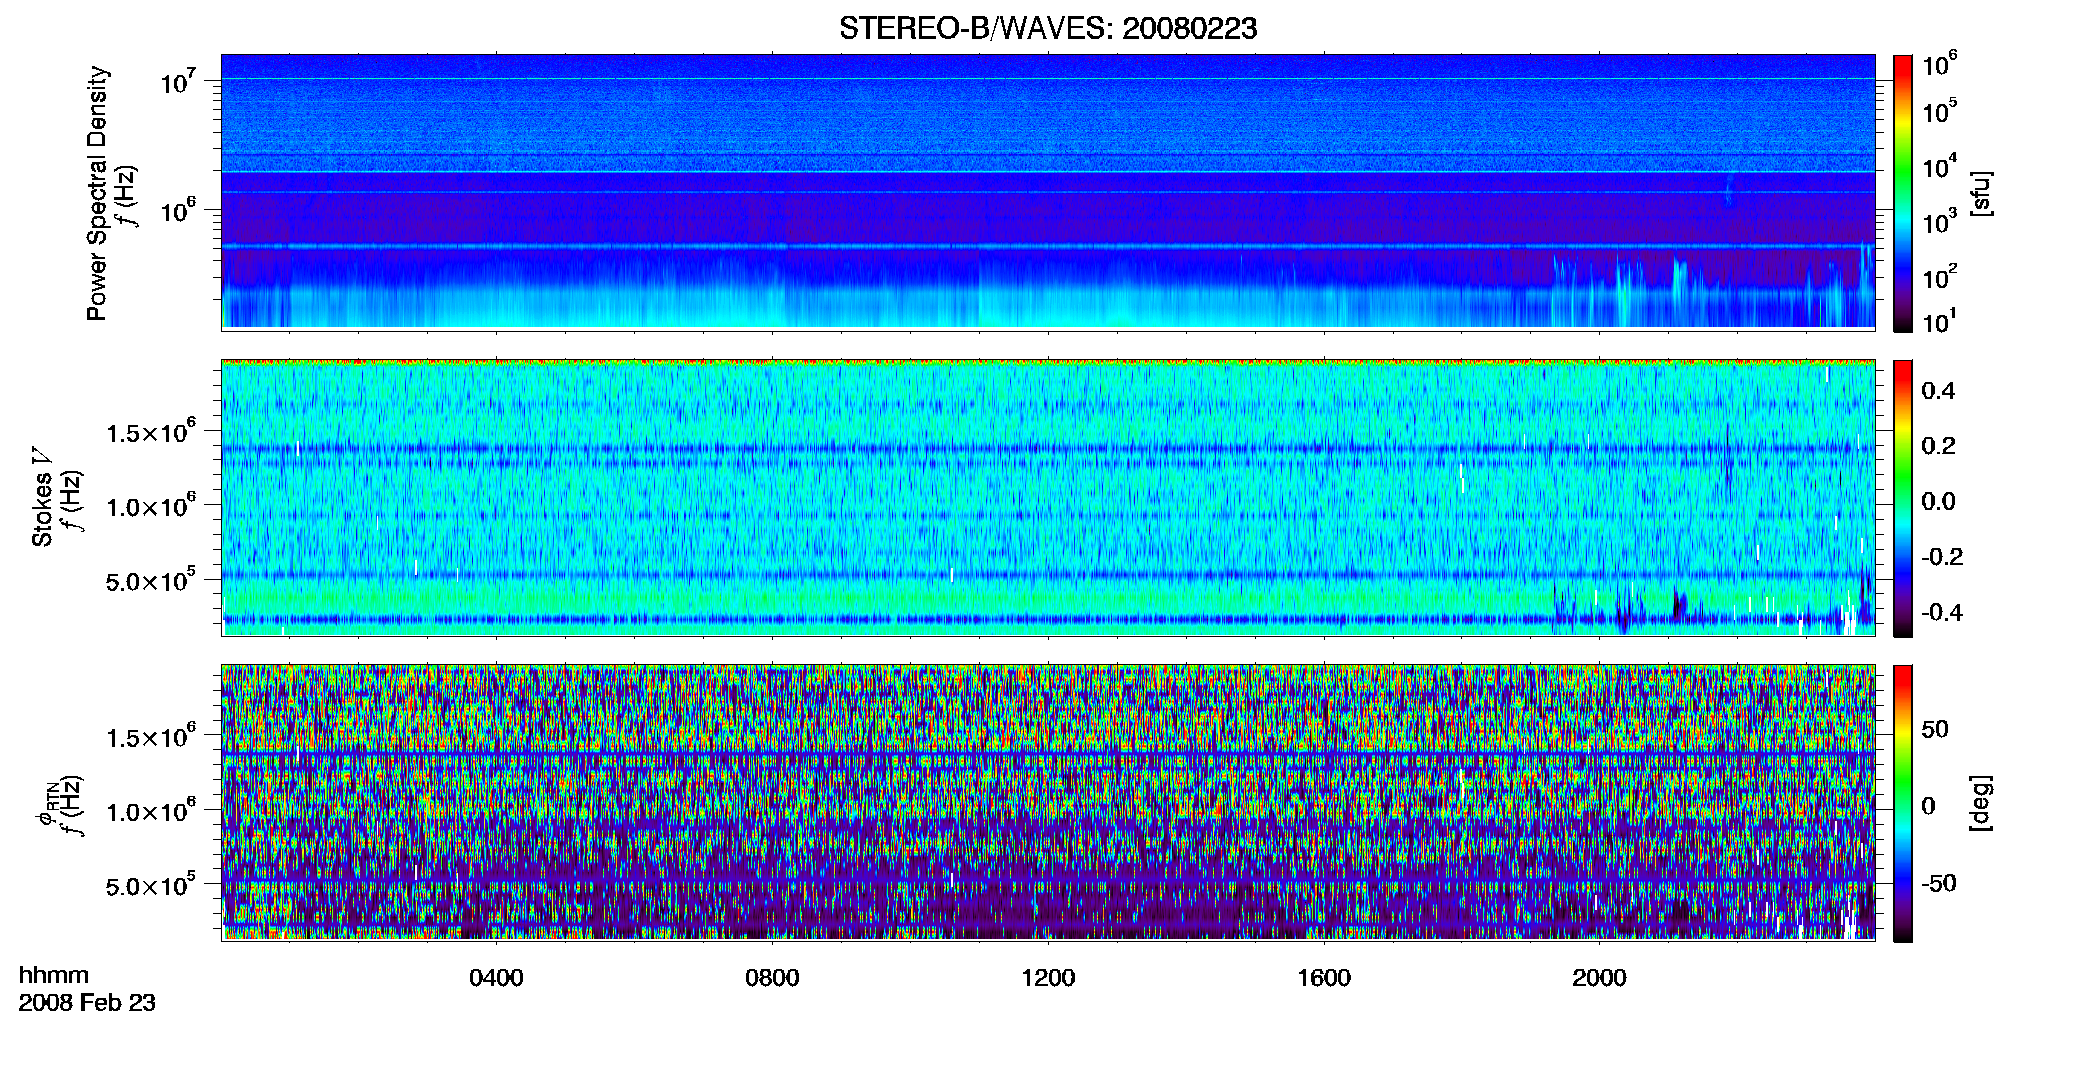Click the "[deg]" colorbar unit label
The width and height of the screenshot is (2096, 1080).
point(1980,803)
